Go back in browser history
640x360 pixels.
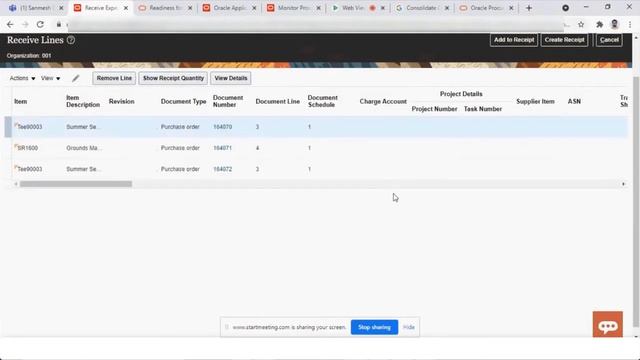[x=10, y=24]
